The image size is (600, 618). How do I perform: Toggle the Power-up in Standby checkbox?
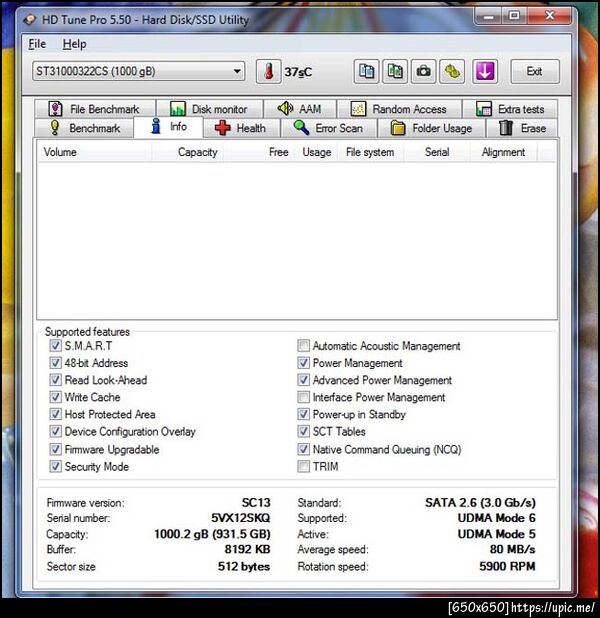(303, 414)
